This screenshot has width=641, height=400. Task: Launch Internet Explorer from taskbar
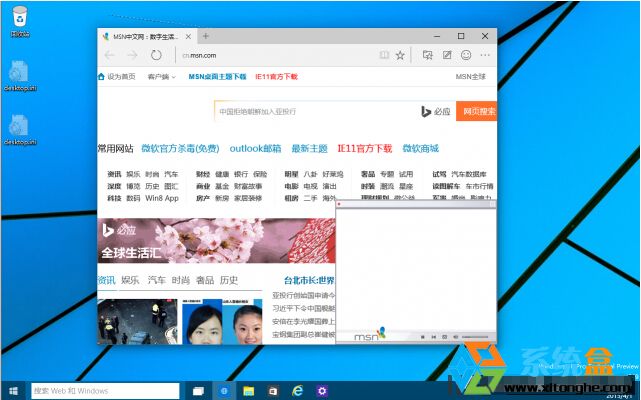pos(298,391)
